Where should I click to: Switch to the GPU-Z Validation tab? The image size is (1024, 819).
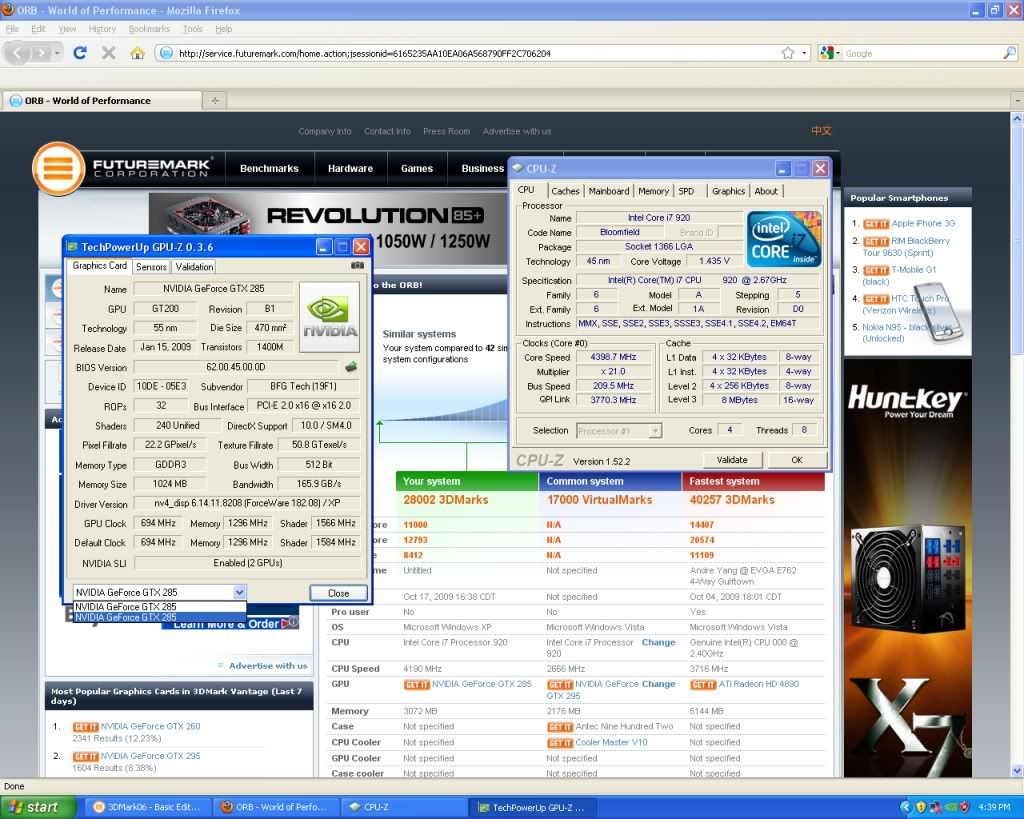[194, 266]
